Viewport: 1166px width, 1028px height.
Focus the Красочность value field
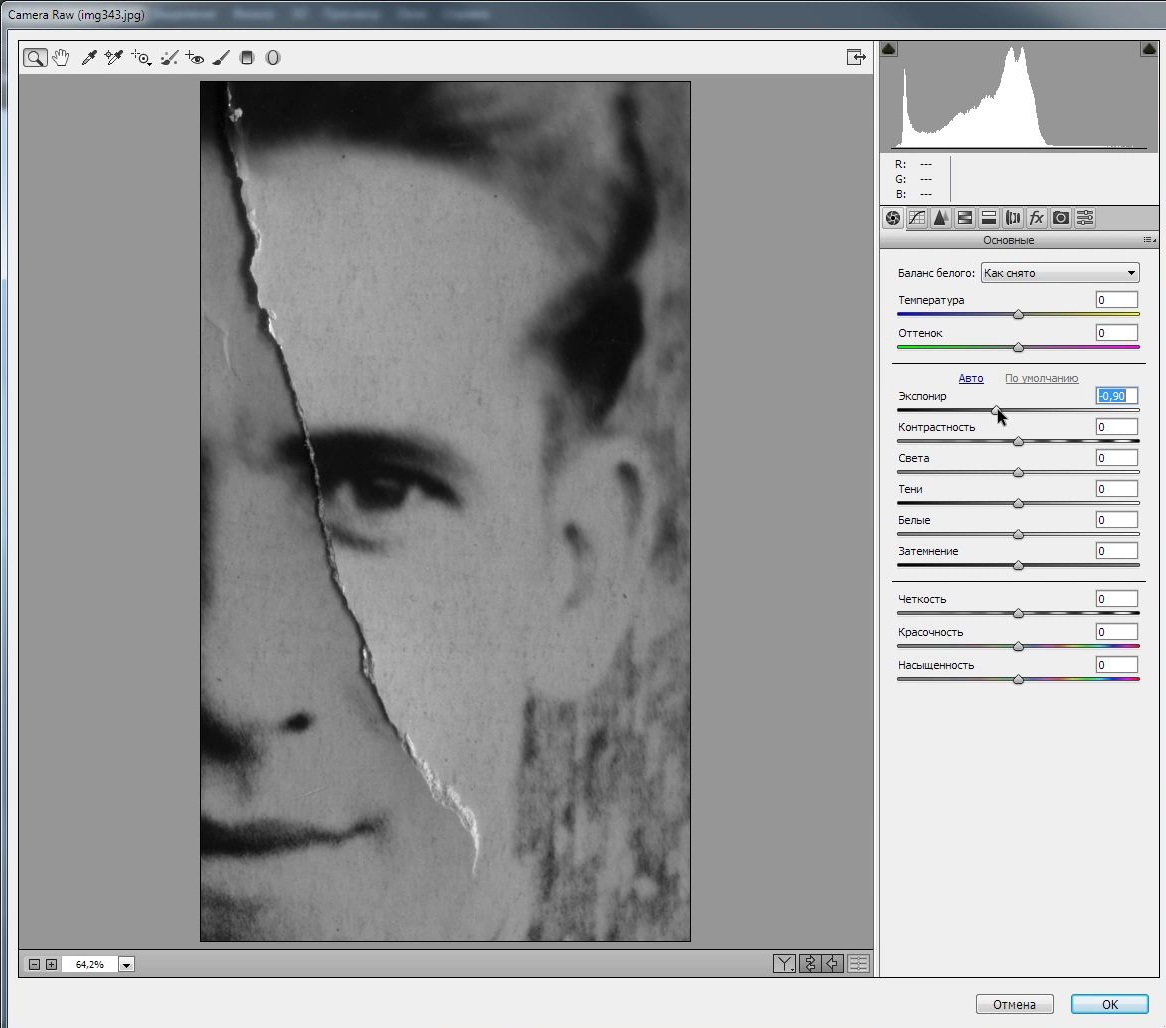tap(1117, 632)
